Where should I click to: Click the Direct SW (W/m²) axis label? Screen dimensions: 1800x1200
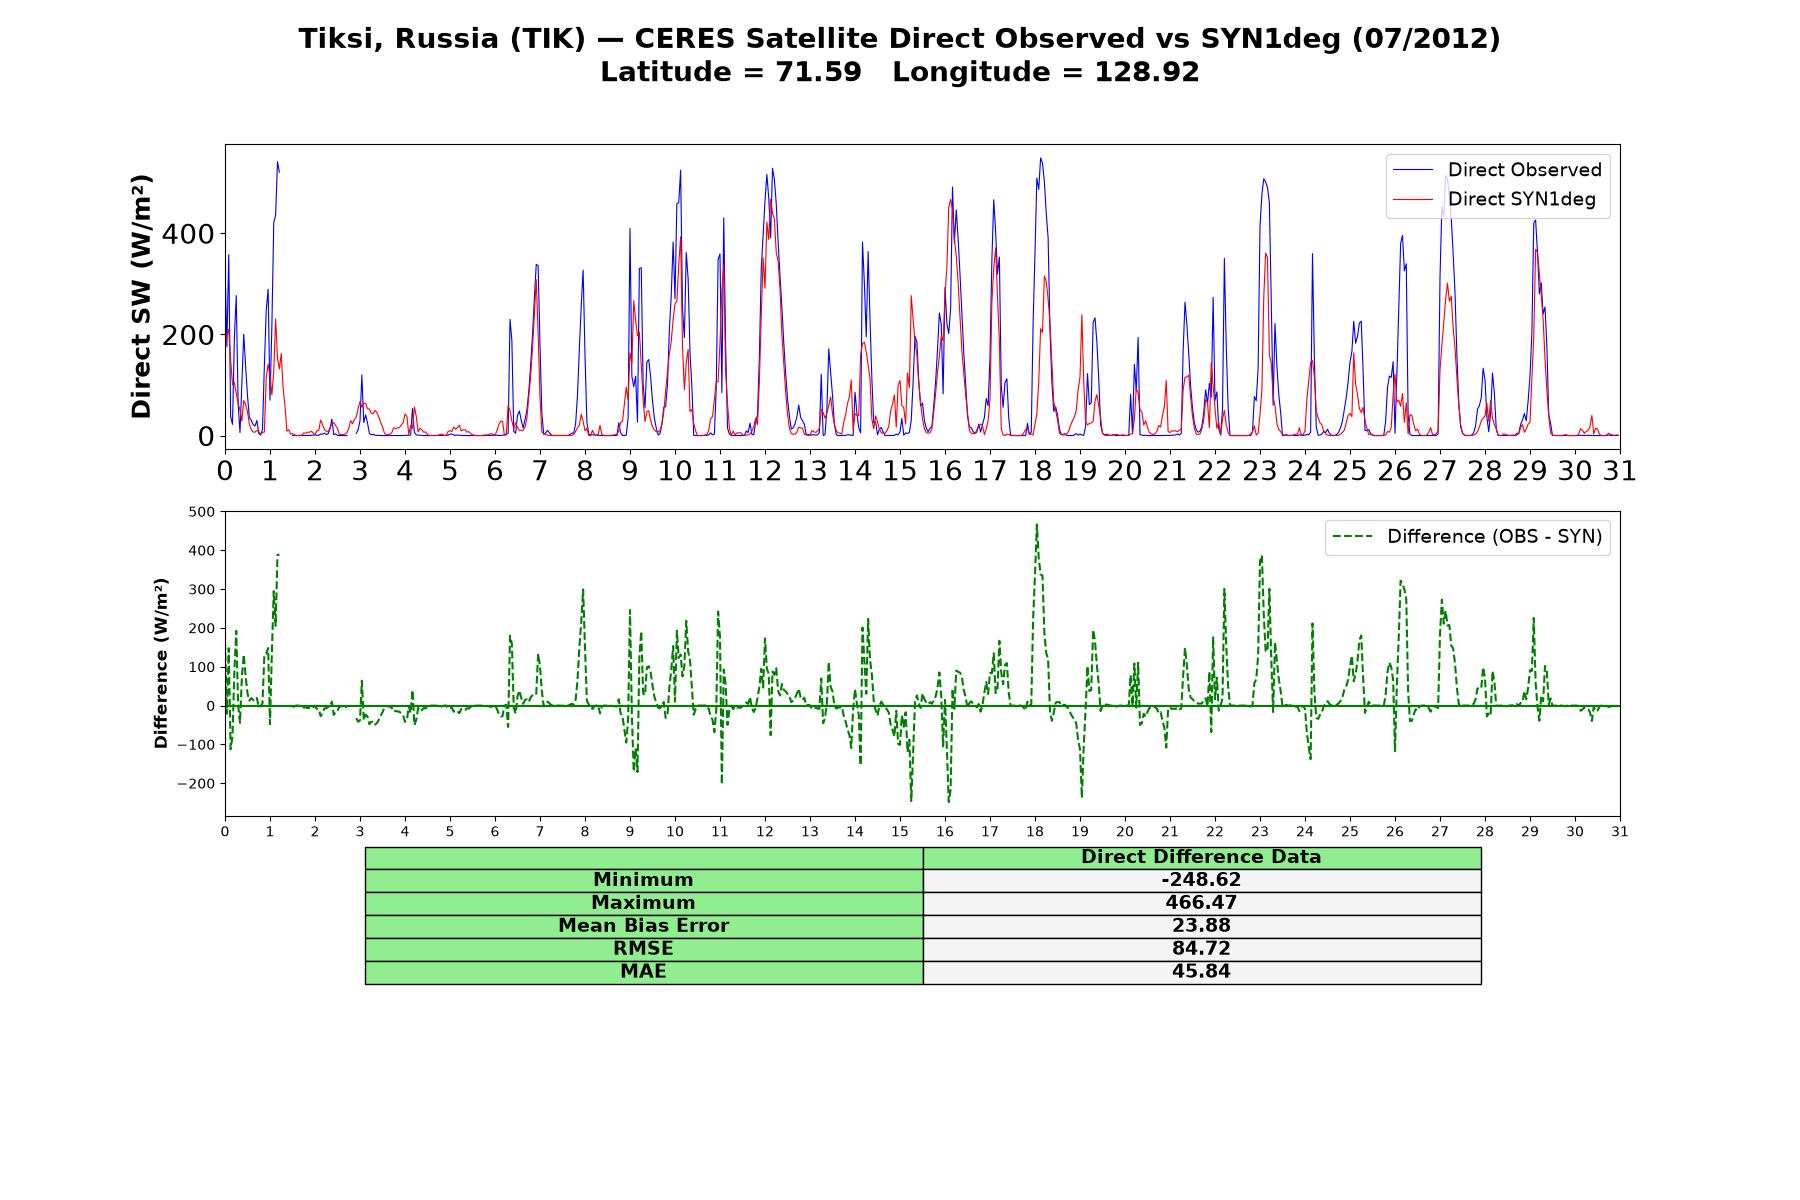point(141,297)
